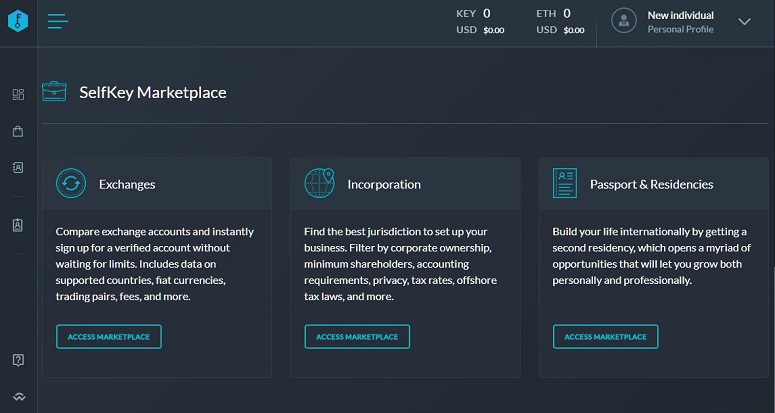Image resolution: width=775 pixels, height=413 pixels.
Task: Click the user avatar profile icon
Action: 624,21
